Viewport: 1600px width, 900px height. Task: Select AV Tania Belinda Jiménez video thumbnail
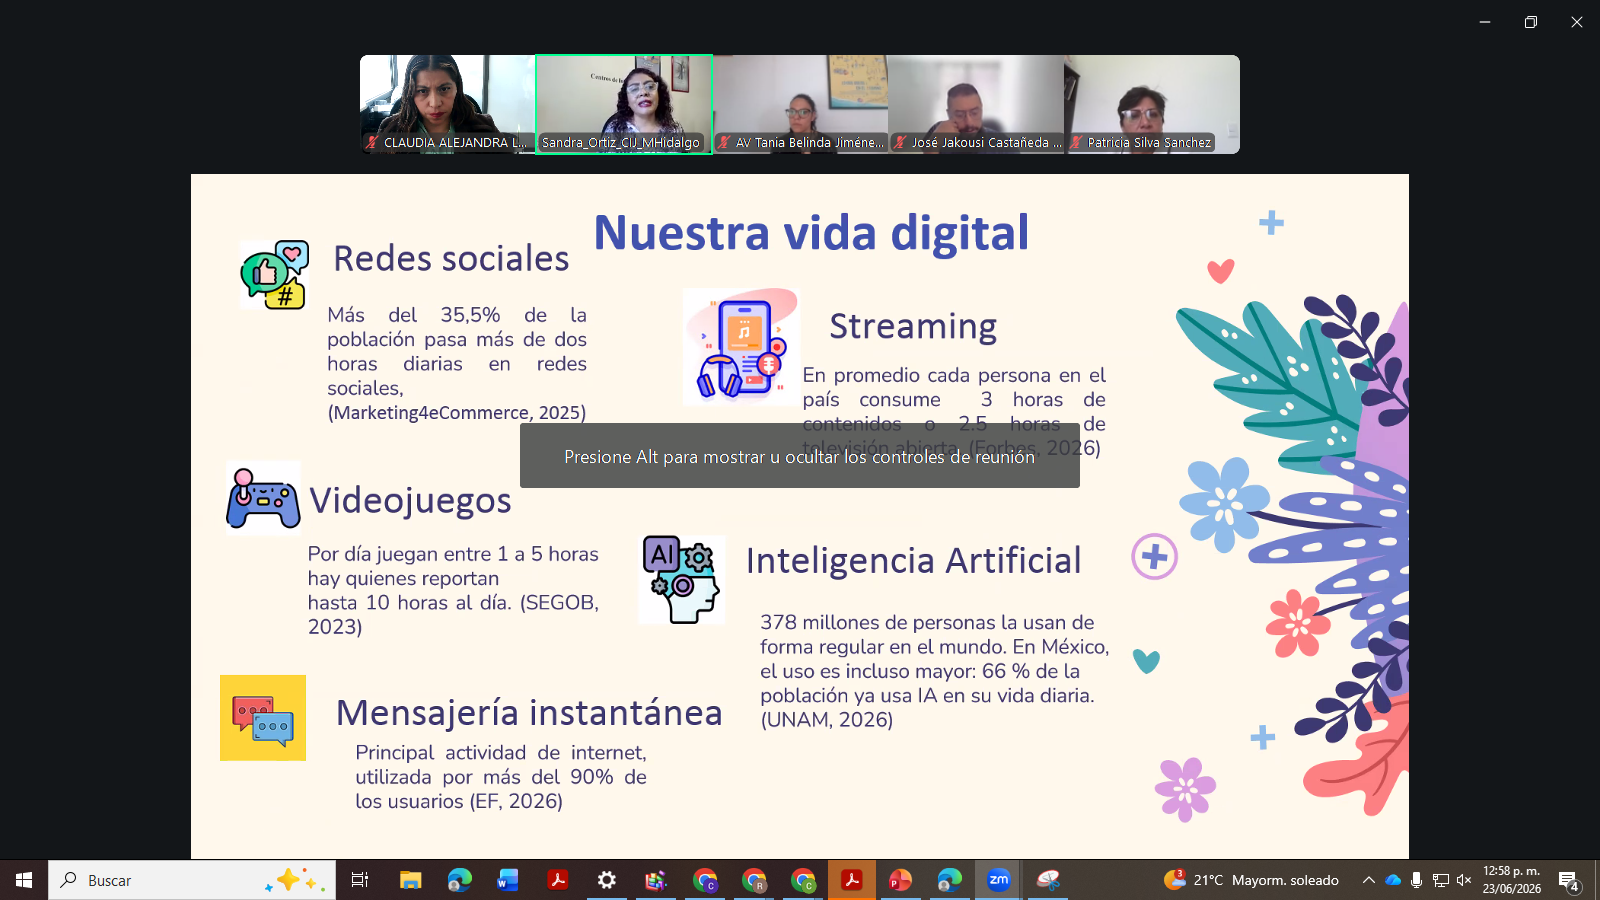pos(801,104)
